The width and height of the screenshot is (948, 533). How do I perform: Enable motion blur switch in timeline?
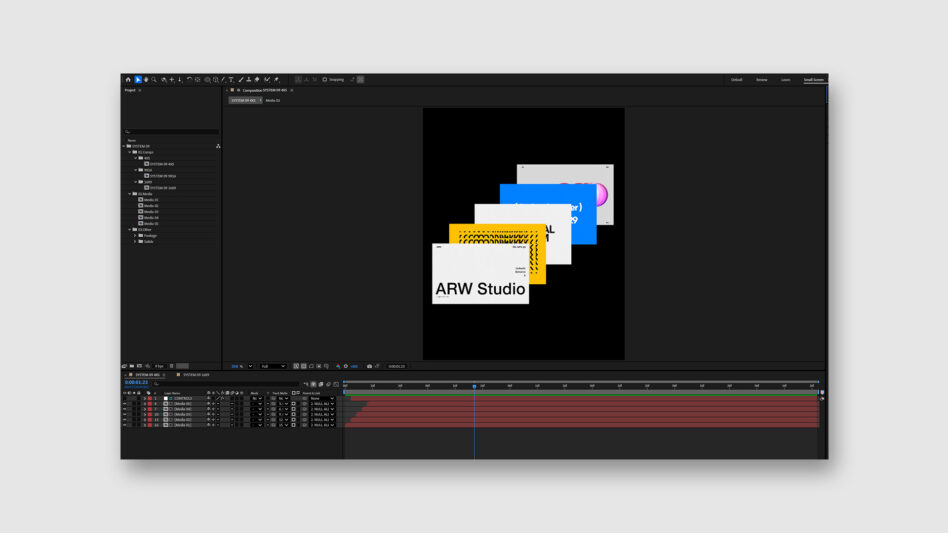[x=328, y=384]
